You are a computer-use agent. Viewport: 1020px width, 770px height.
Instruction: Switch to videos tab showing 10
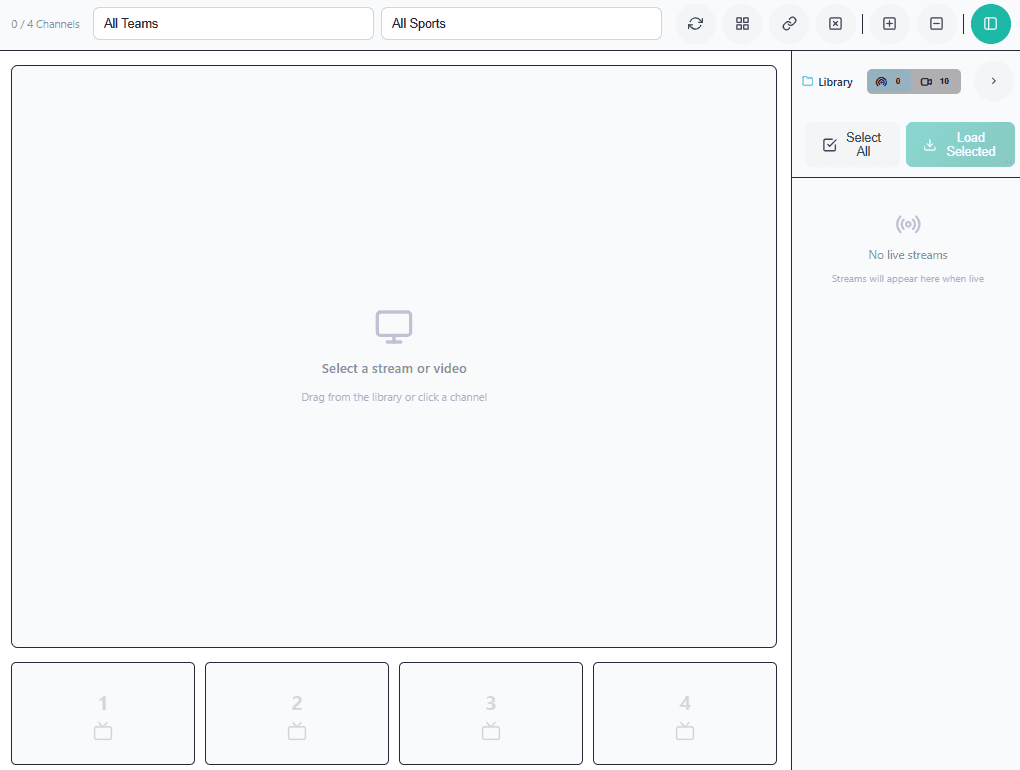click(936, 82)
